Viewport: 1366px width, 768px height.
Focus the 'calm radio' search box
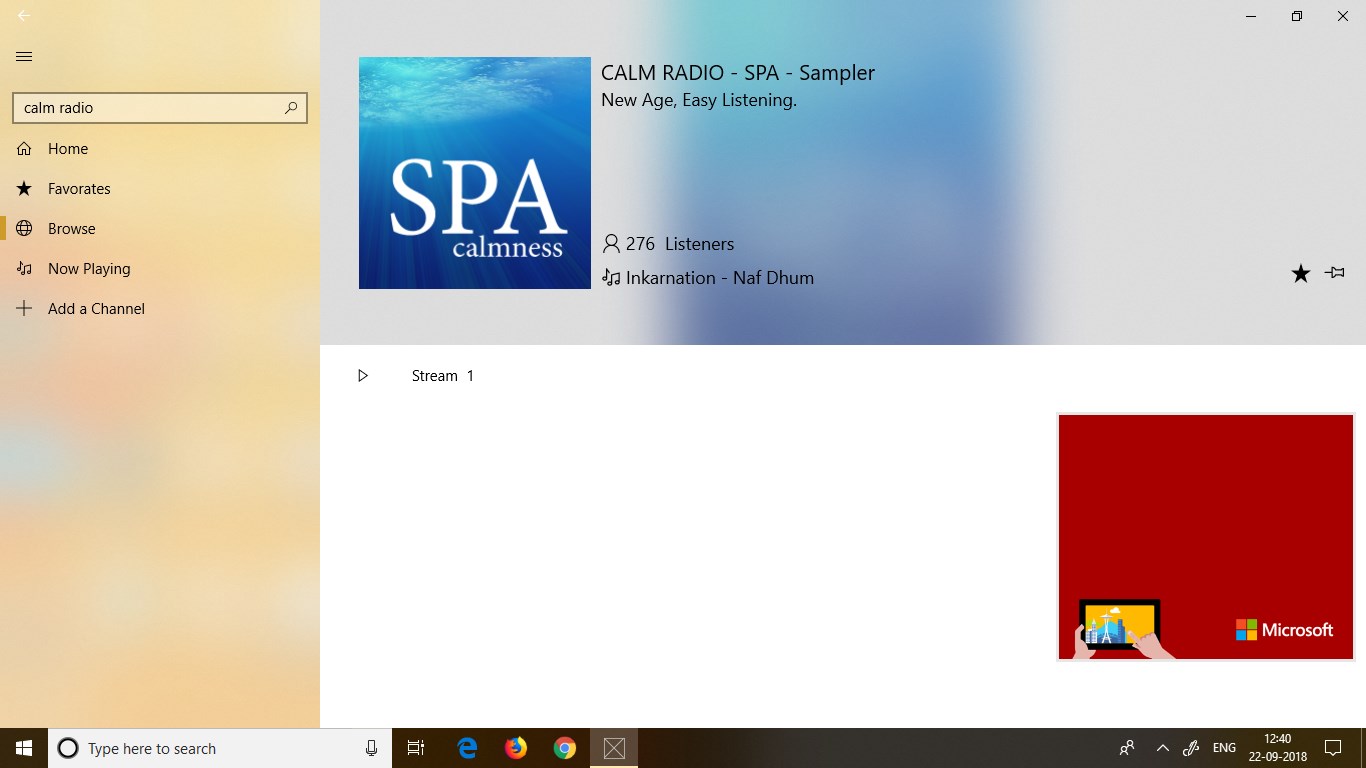point(160,107)
